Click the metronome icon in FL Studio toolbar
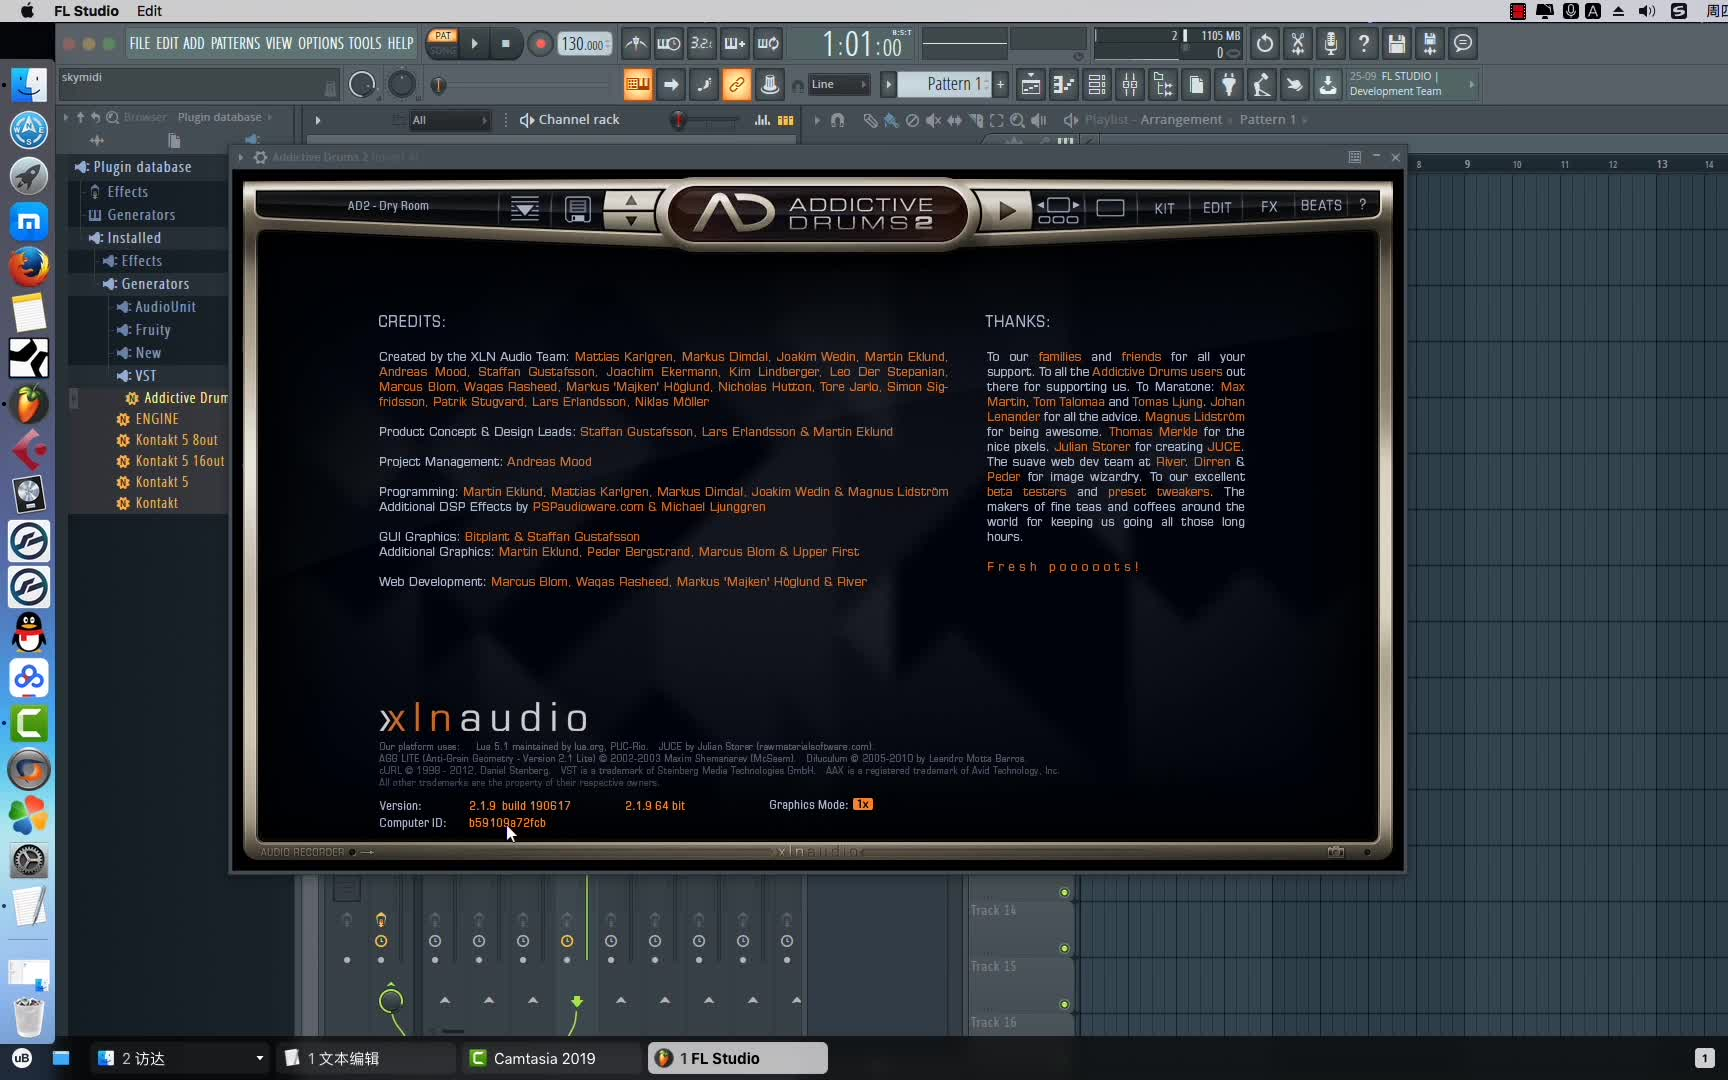This screenshot has height=1080, width=1728. [635, 43]
